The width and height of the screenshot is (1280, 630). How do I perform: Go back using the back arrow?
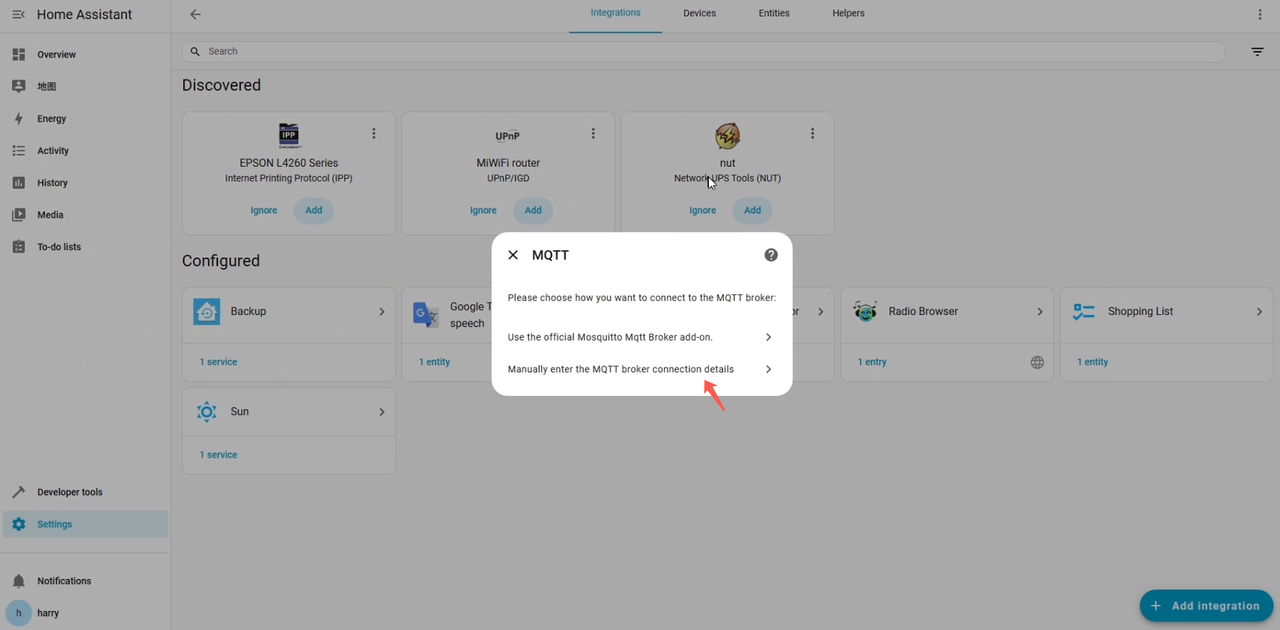[196, 15]
